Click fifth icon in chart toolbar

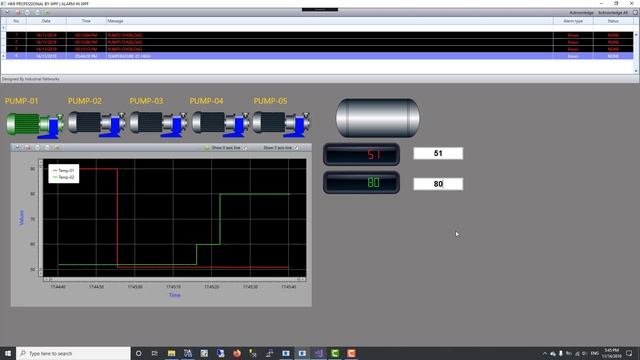(x=57, y=147)
